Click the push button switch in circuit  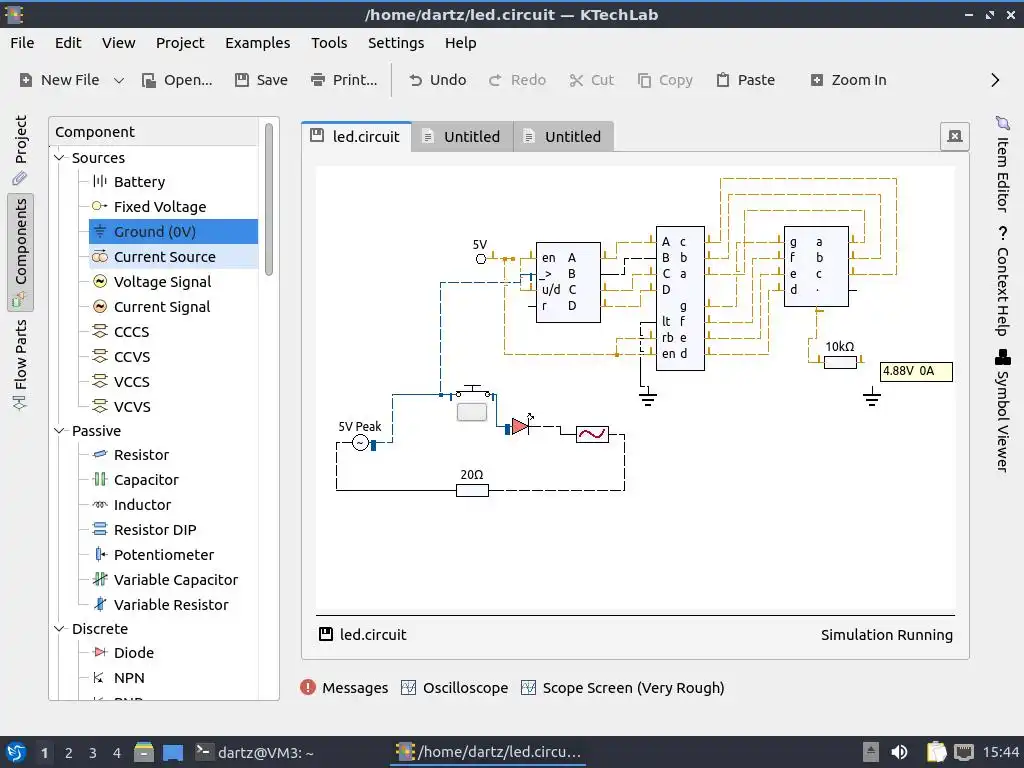[472, 404]
